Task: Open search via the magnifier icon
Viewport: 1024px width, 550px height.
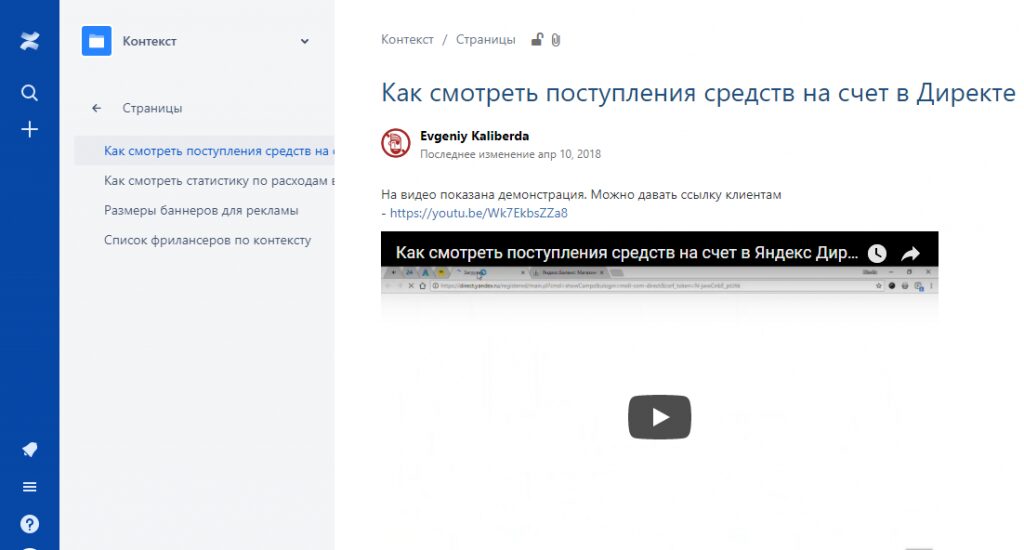Action: coord(30,93)
